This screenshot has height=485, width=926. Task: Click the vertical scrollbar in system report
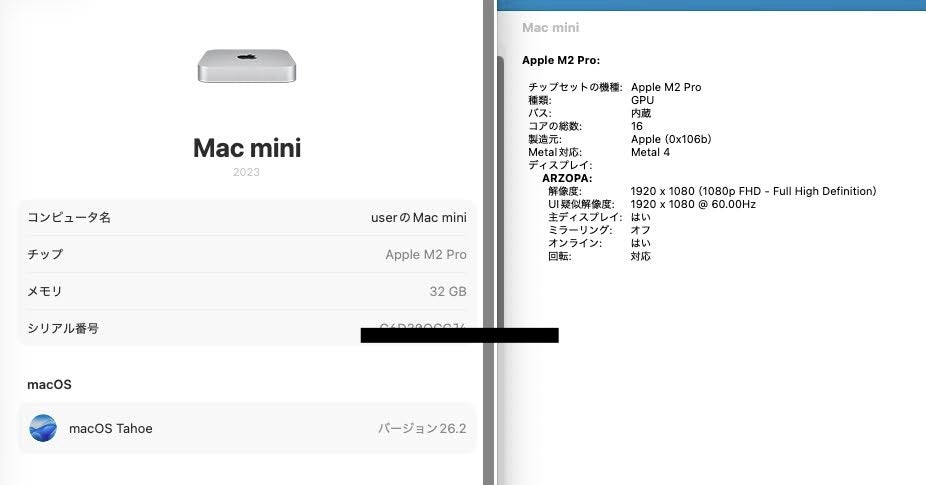(x=500, y=200)
